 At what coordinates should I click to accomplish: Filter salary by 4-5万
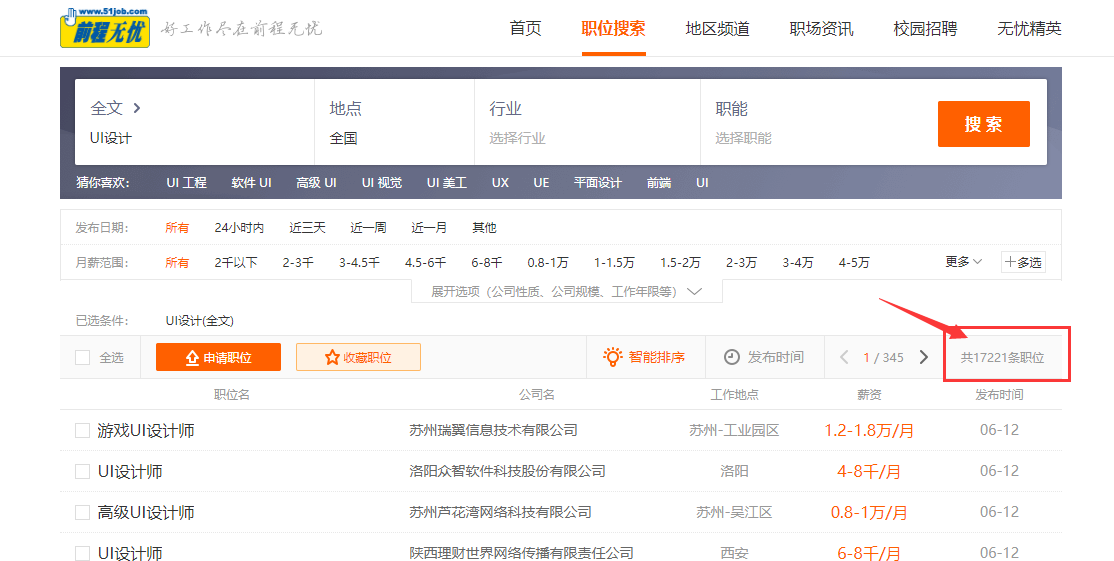tap(854, 263)
